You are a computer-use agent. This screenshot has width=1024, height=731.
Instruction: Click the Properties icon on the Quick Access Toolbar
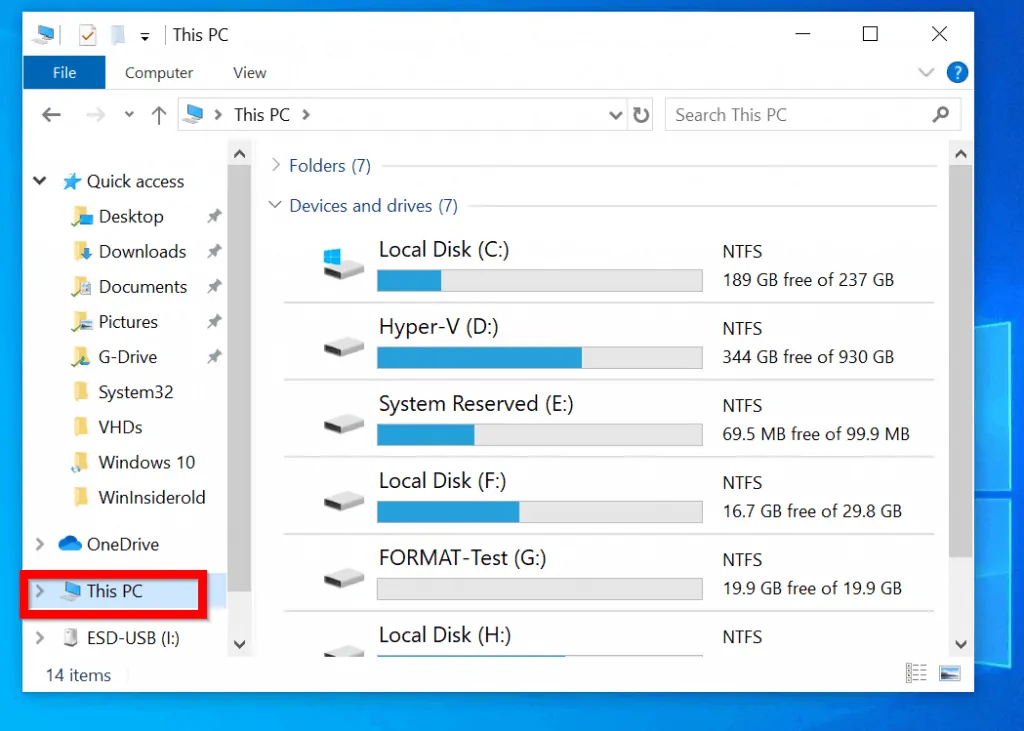point(86,33)
